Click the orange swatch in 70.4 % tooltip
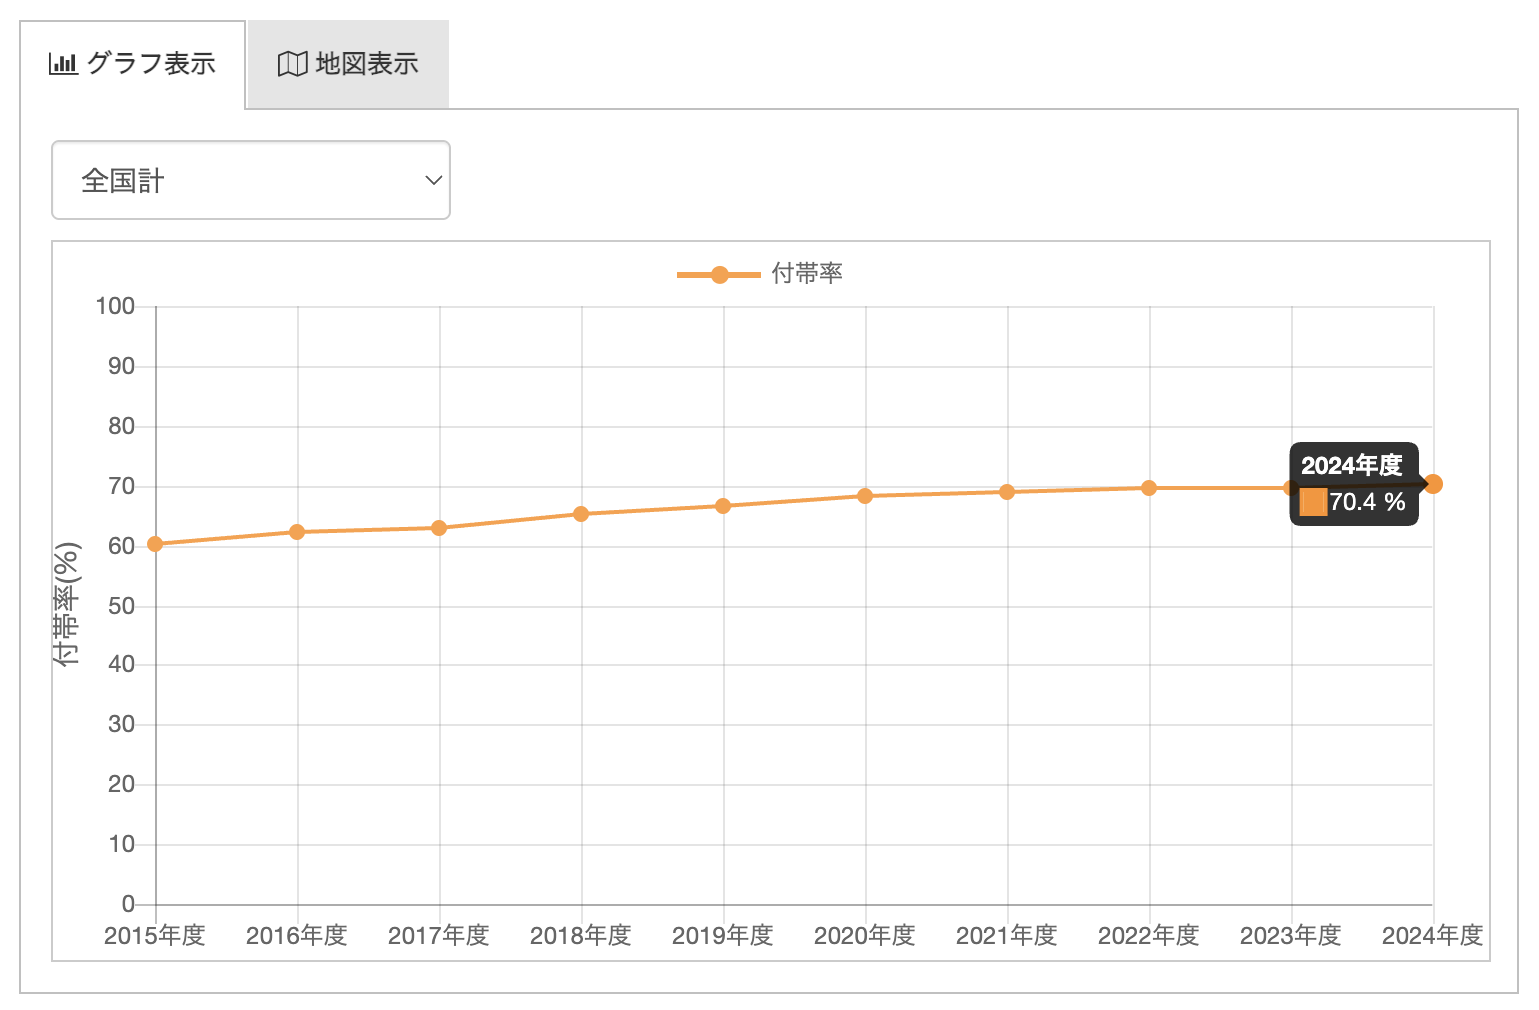1539x1010 pixels. 1313,502
